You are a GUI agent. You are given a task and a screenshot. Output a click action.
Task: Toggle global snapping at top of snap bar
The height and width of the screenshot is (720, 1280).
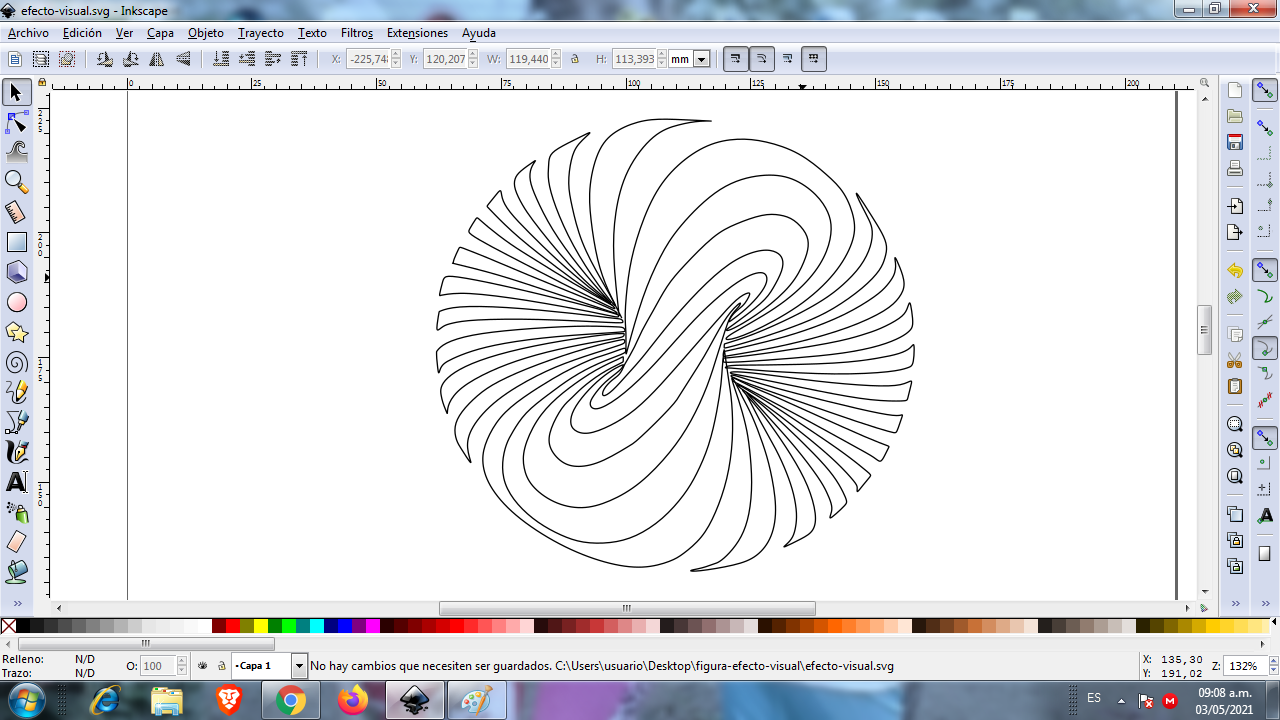1265,91
